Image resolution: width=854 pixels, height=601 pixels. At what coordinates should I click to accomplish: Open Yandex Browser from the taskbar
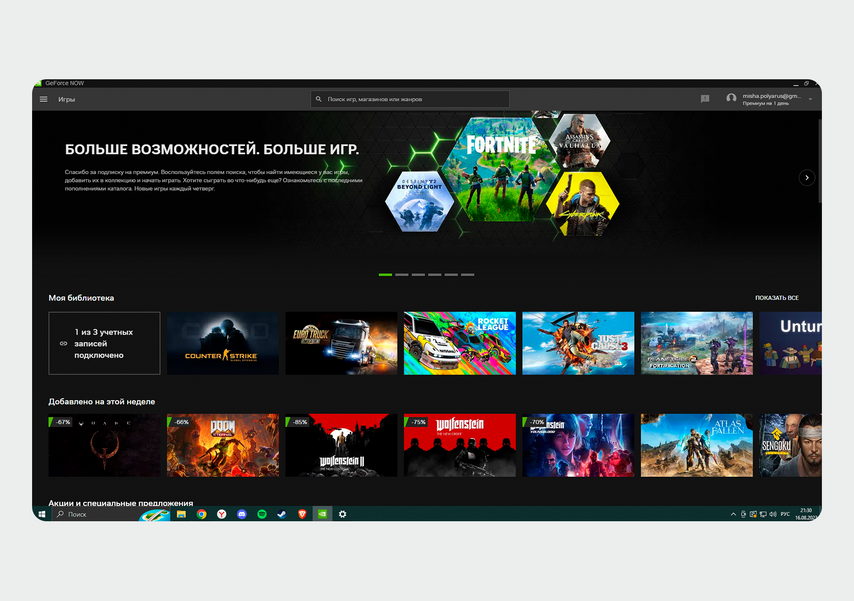(222, 514)
